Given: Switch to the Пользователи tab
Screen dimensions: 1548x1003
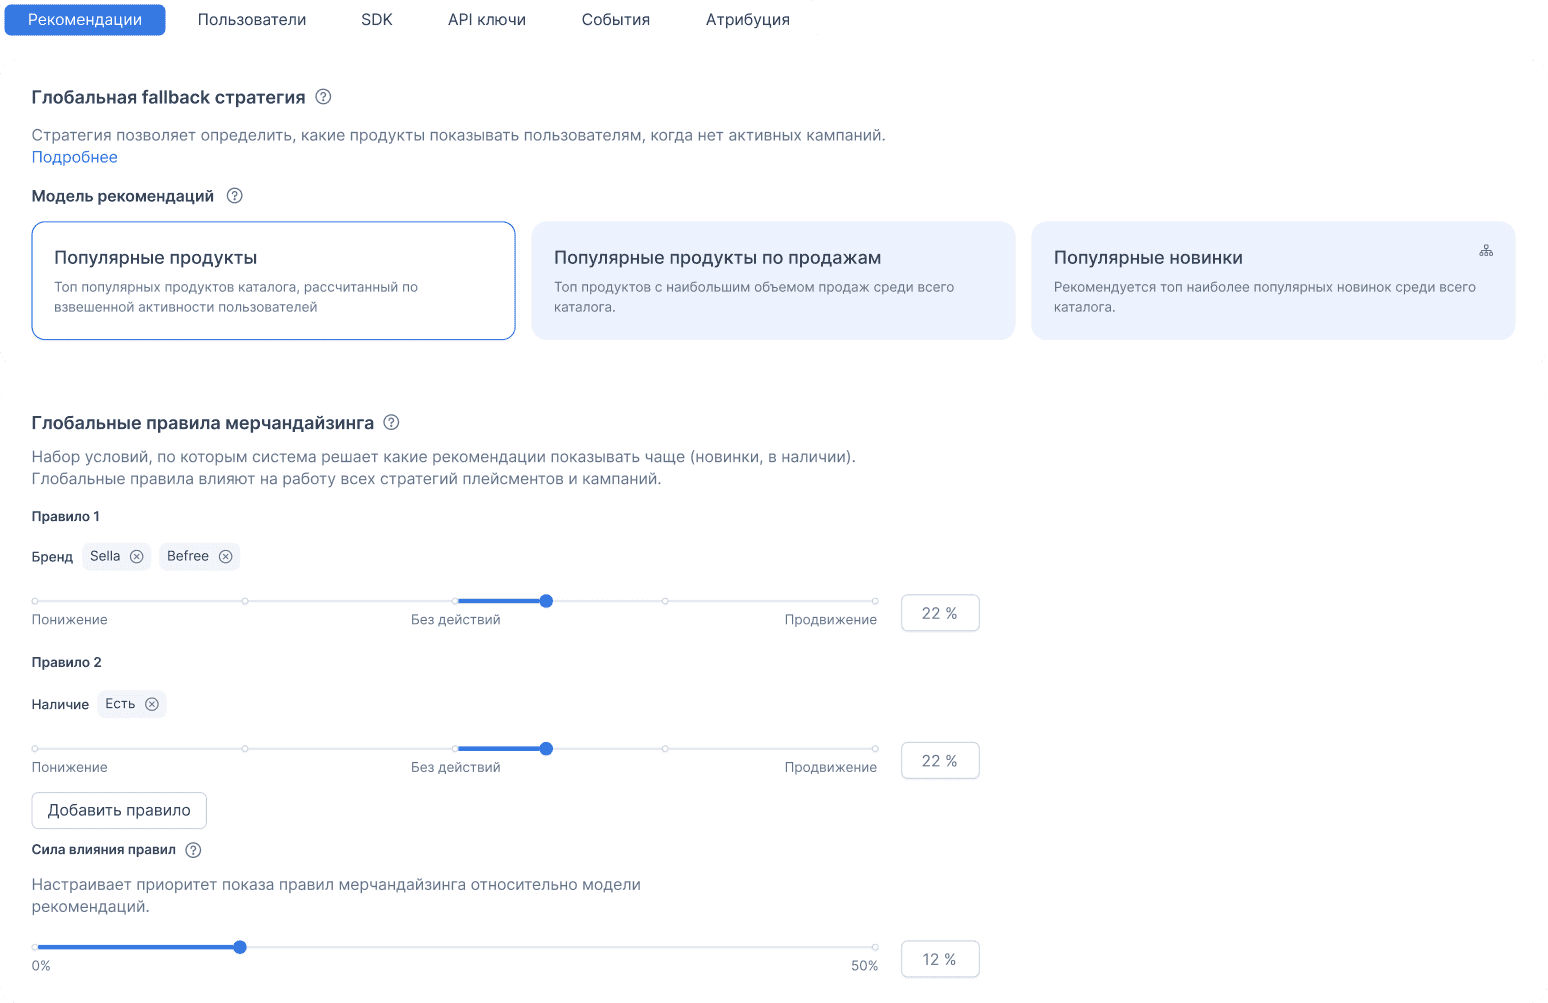Looking at the screenshot, I should pos(251,19).
